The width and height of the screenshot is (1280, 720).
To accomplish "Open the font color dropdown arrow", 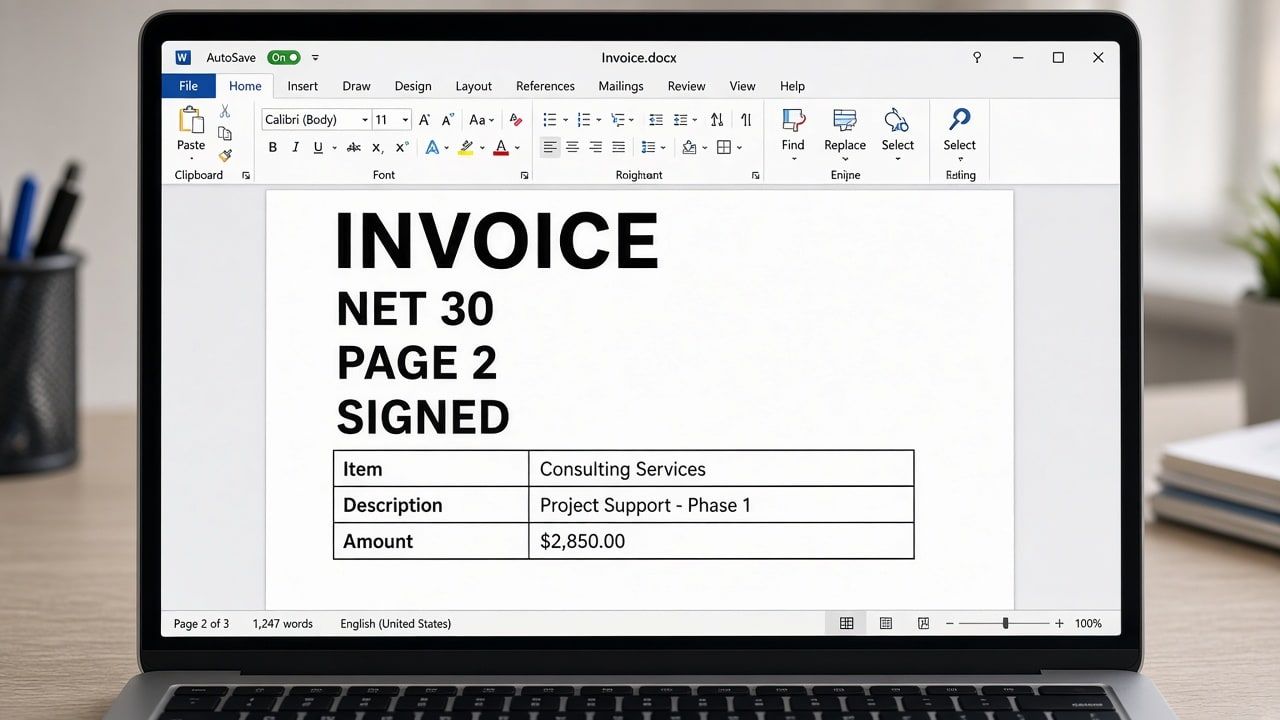I will tap(517, 148).
